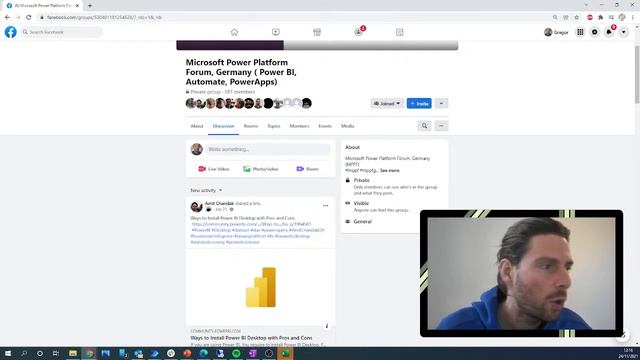Open OneNote from the taskbar
Viewport: 640px width, 360px height.
click(252, 353)
